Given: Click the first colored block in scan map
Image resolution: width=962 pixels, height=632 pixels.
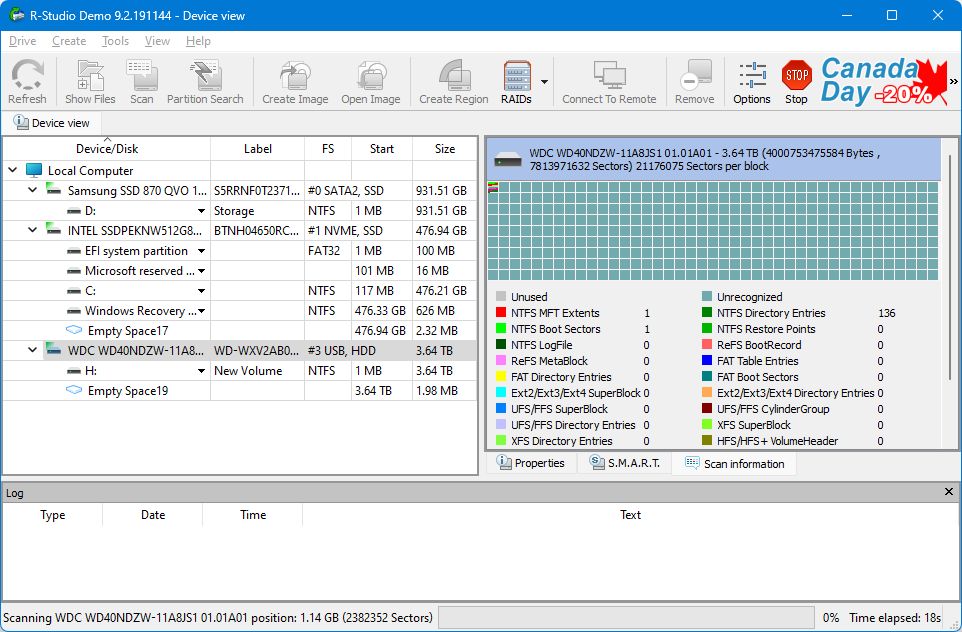Looking at the screenshot, I should tap(493, 187).
